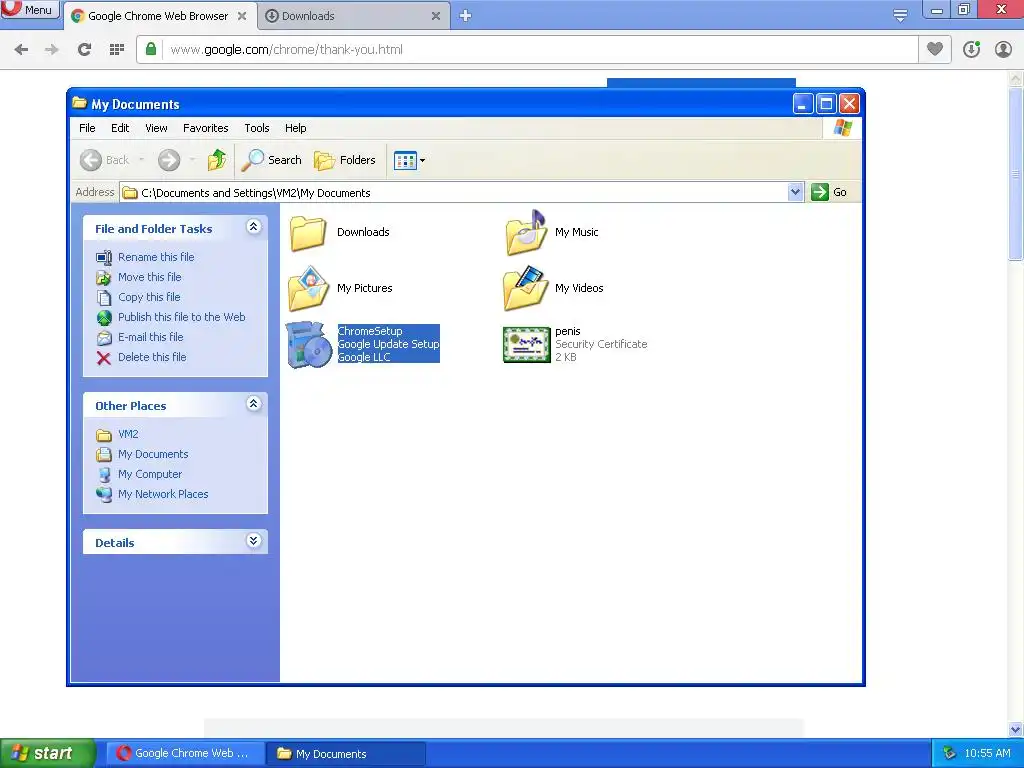Bookmark page with the heart icon
1024x768 pixels.
click(935, 49)
